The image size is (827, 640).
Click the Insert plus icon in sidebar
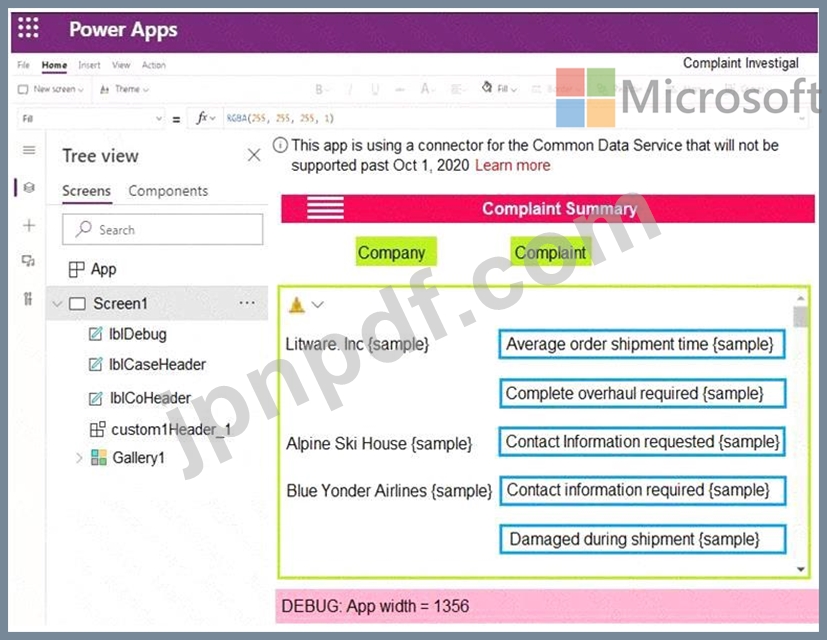point(29,225)
